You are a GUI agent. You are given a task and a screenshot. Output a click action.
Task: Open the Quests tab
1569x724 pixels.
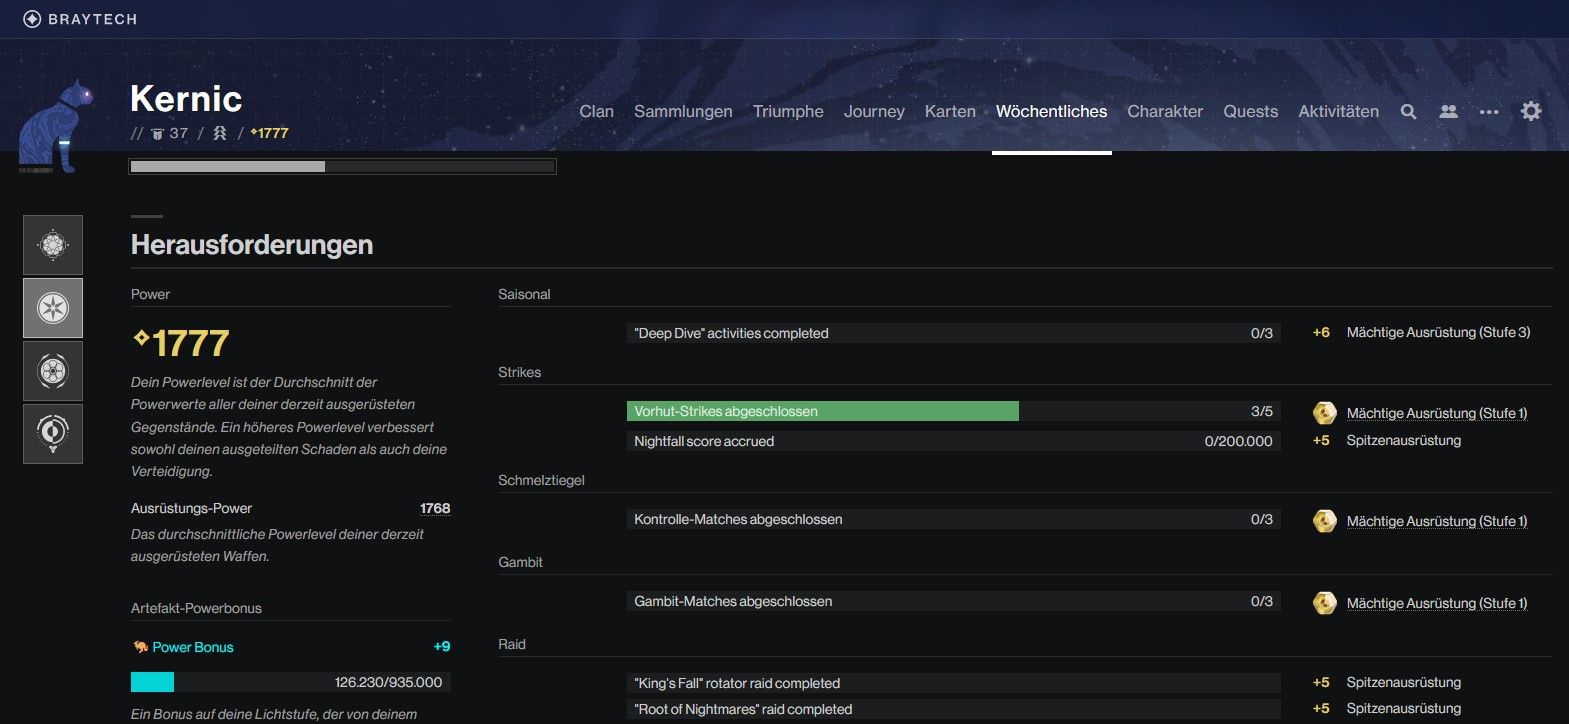click(x=1250, y=112)
